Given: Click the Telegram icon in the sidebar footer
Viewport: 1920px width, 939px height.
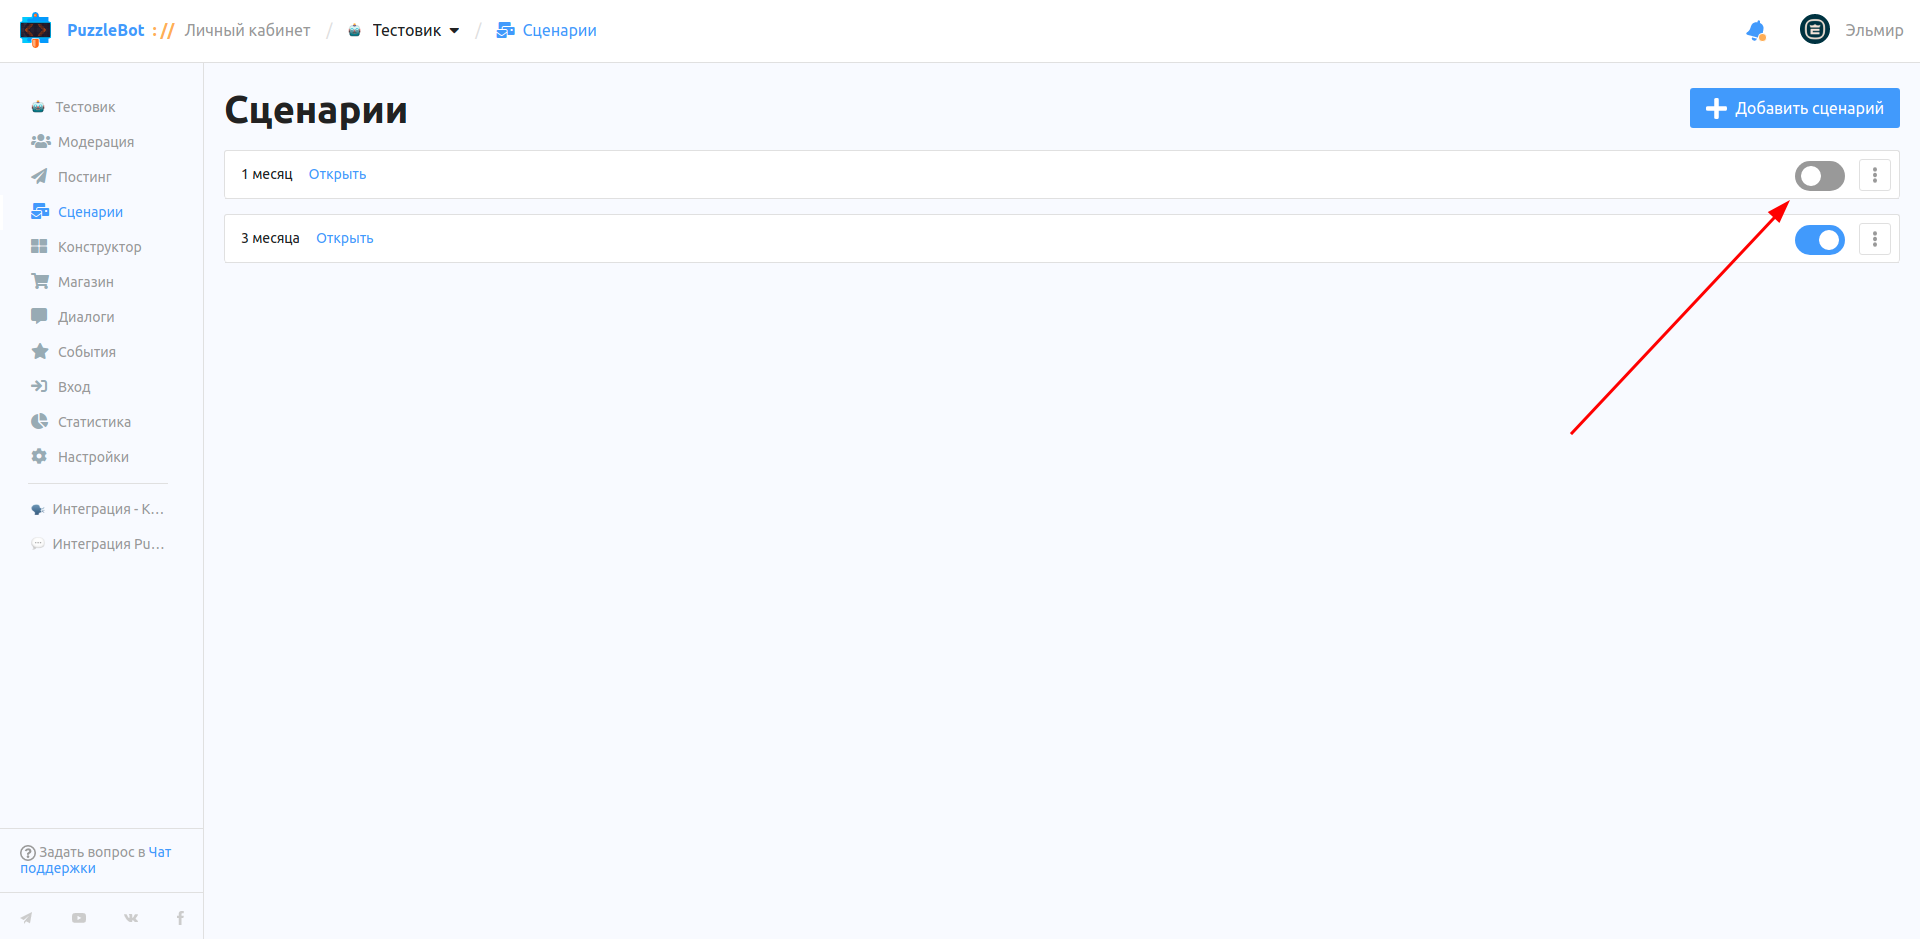Looking at the screenshot, I should [x=27, y=918].
